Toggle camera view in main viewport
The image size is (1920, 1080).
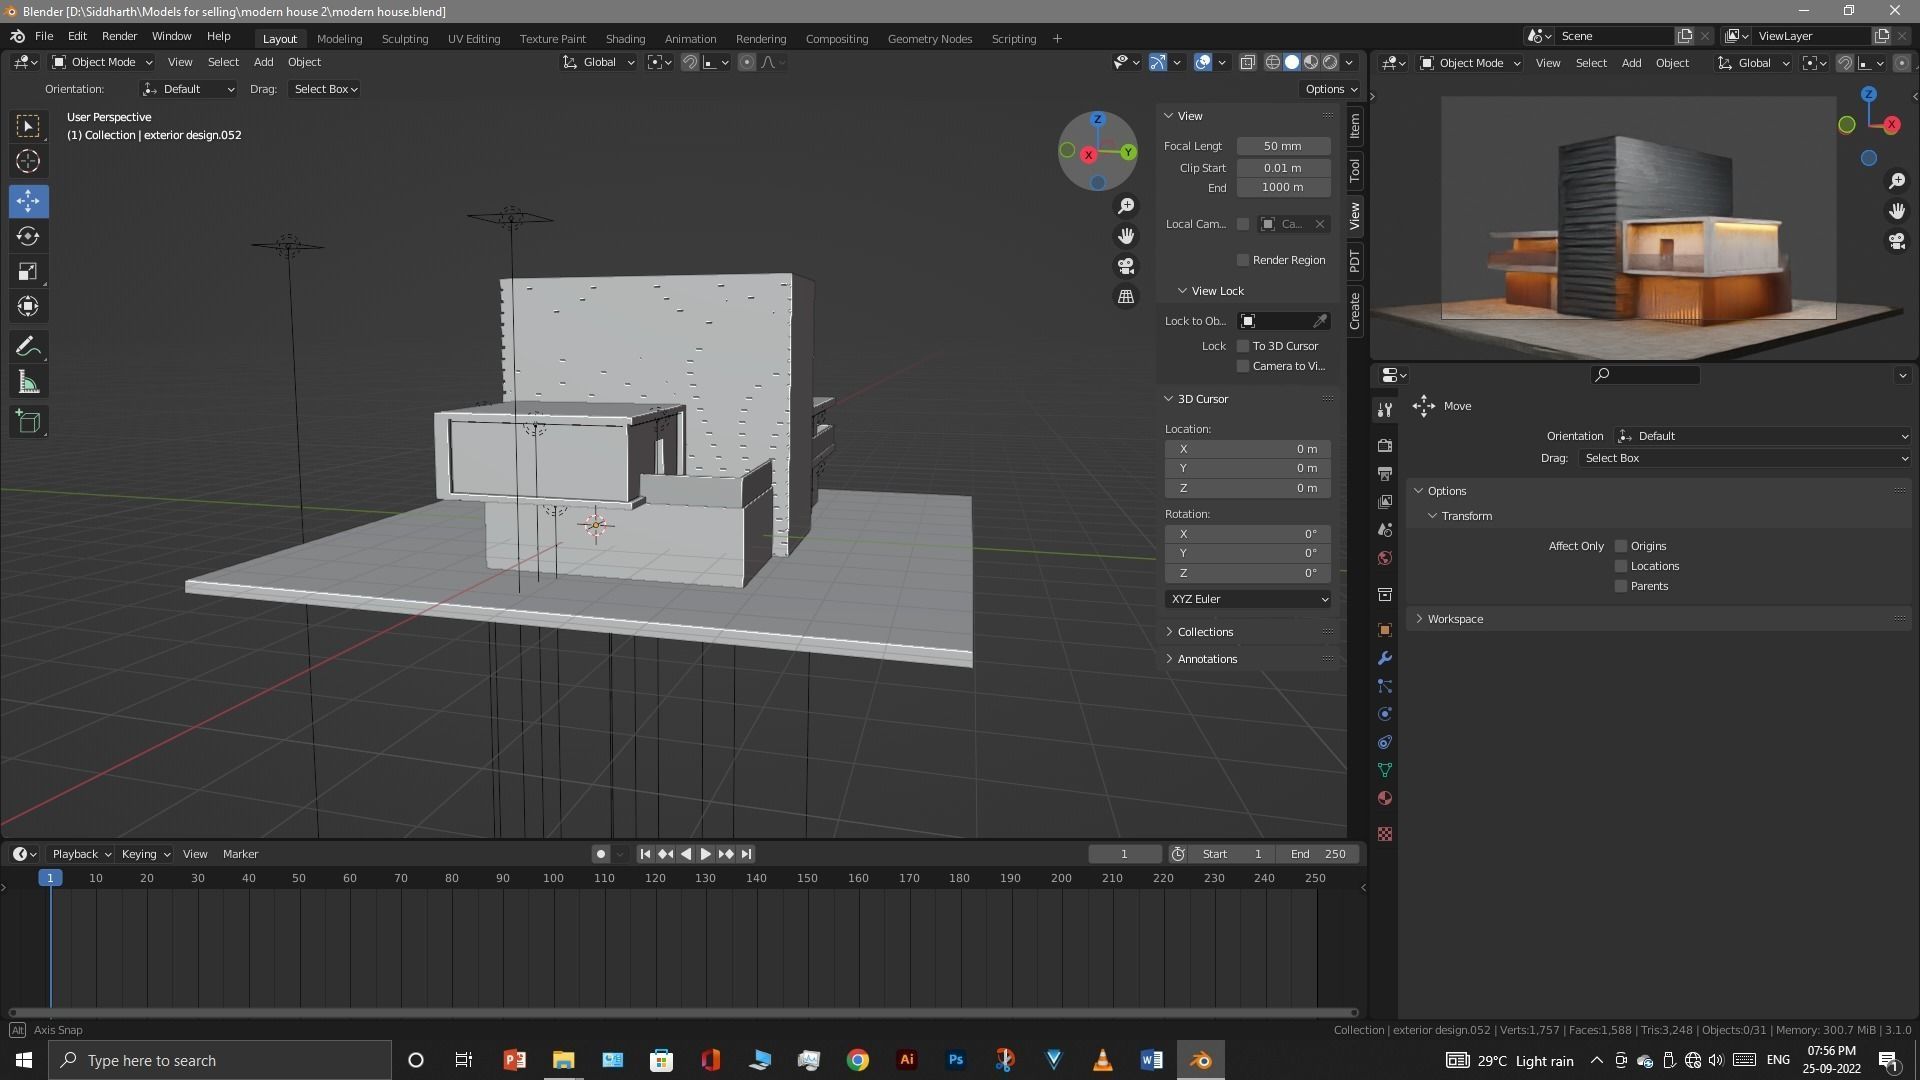tap(1126, 266)
